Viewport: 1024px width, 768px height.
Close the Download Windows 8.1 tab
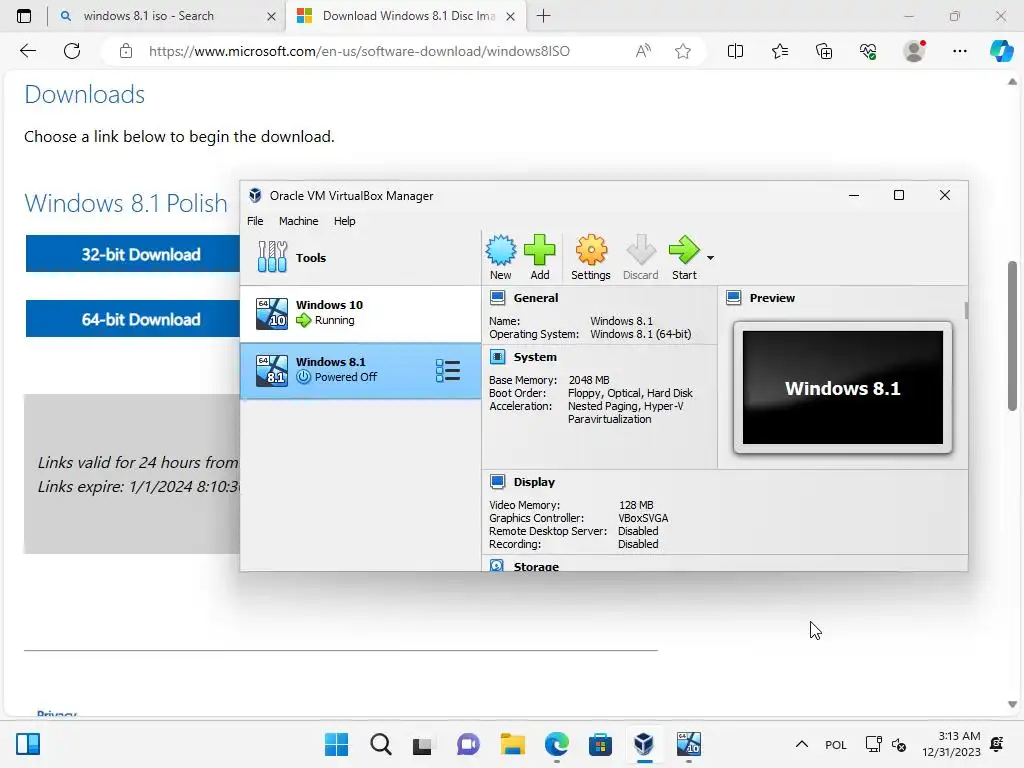(x=511, y=16)
